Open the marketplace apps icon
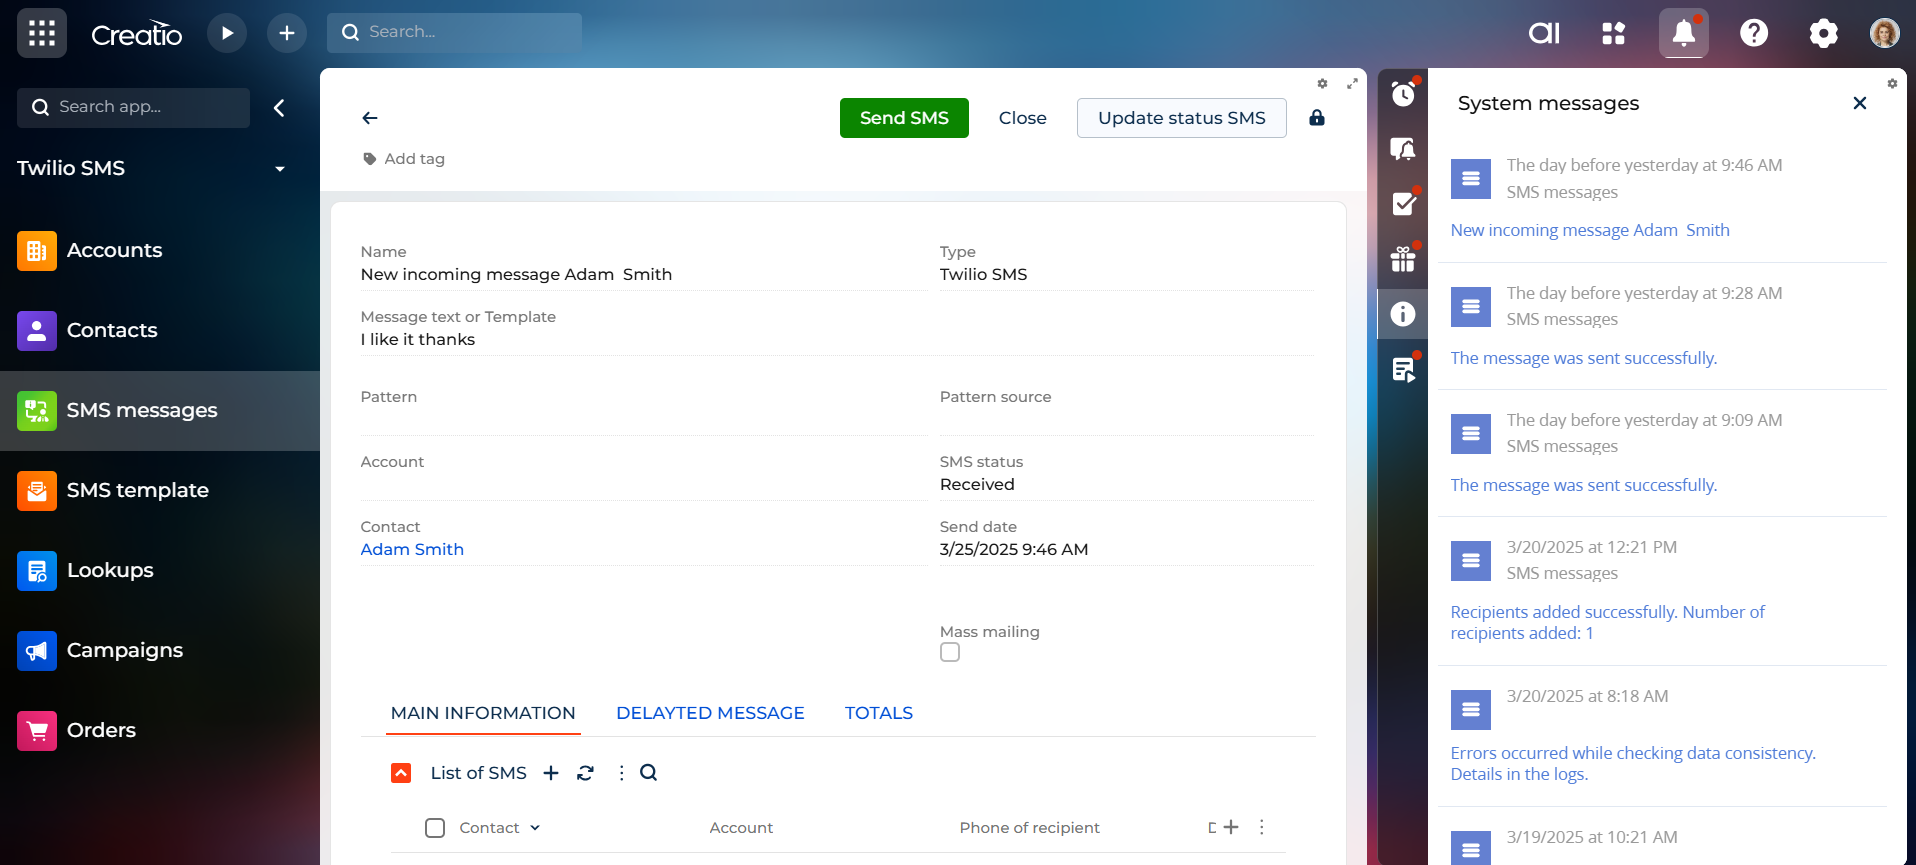The height and width of the screenshot is (865, 1916). click(x=1614, y=33)
